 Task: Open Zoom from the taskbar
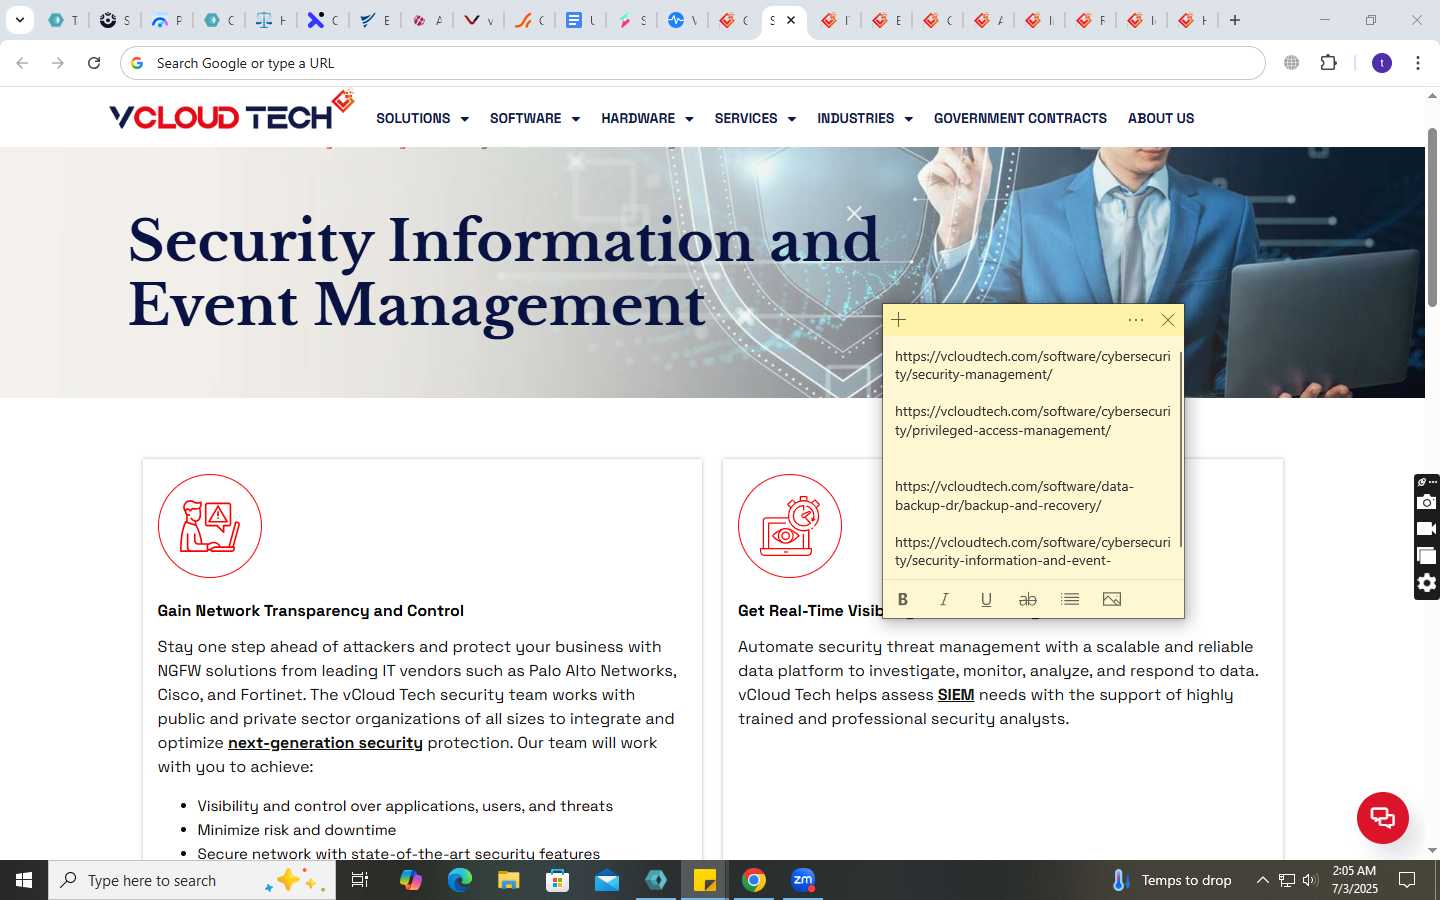(803, 880)
